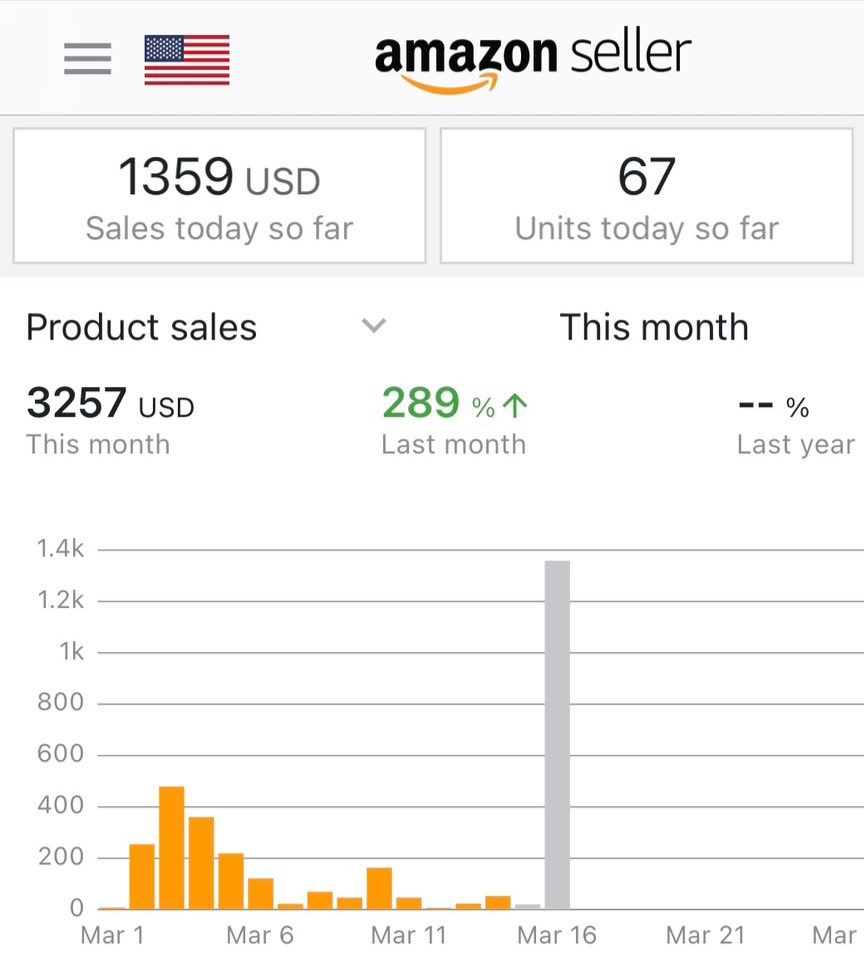Tap the Mar 6 axis label
864x972 pixels.
pos(260,935)
